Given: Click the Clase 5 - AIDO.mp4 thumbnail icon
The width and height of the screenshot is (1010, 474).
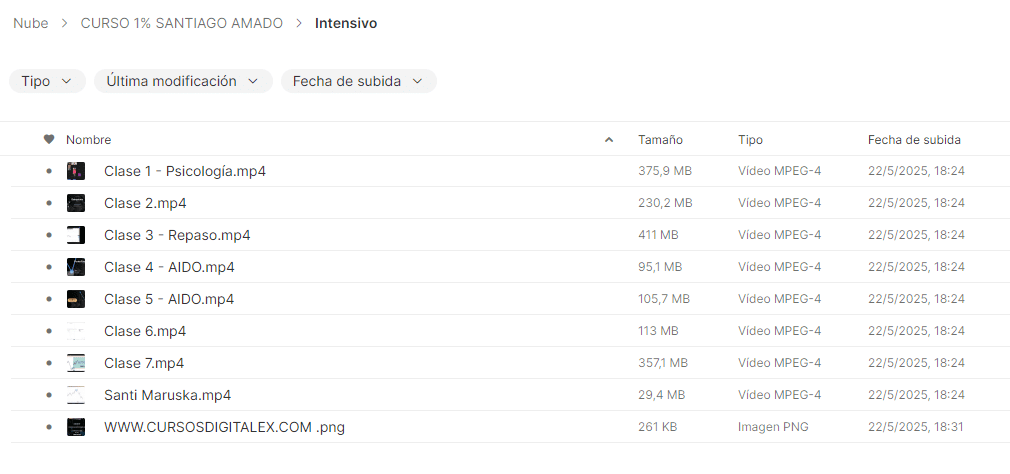Looking at the screenshot, I should tap(76, 299).
